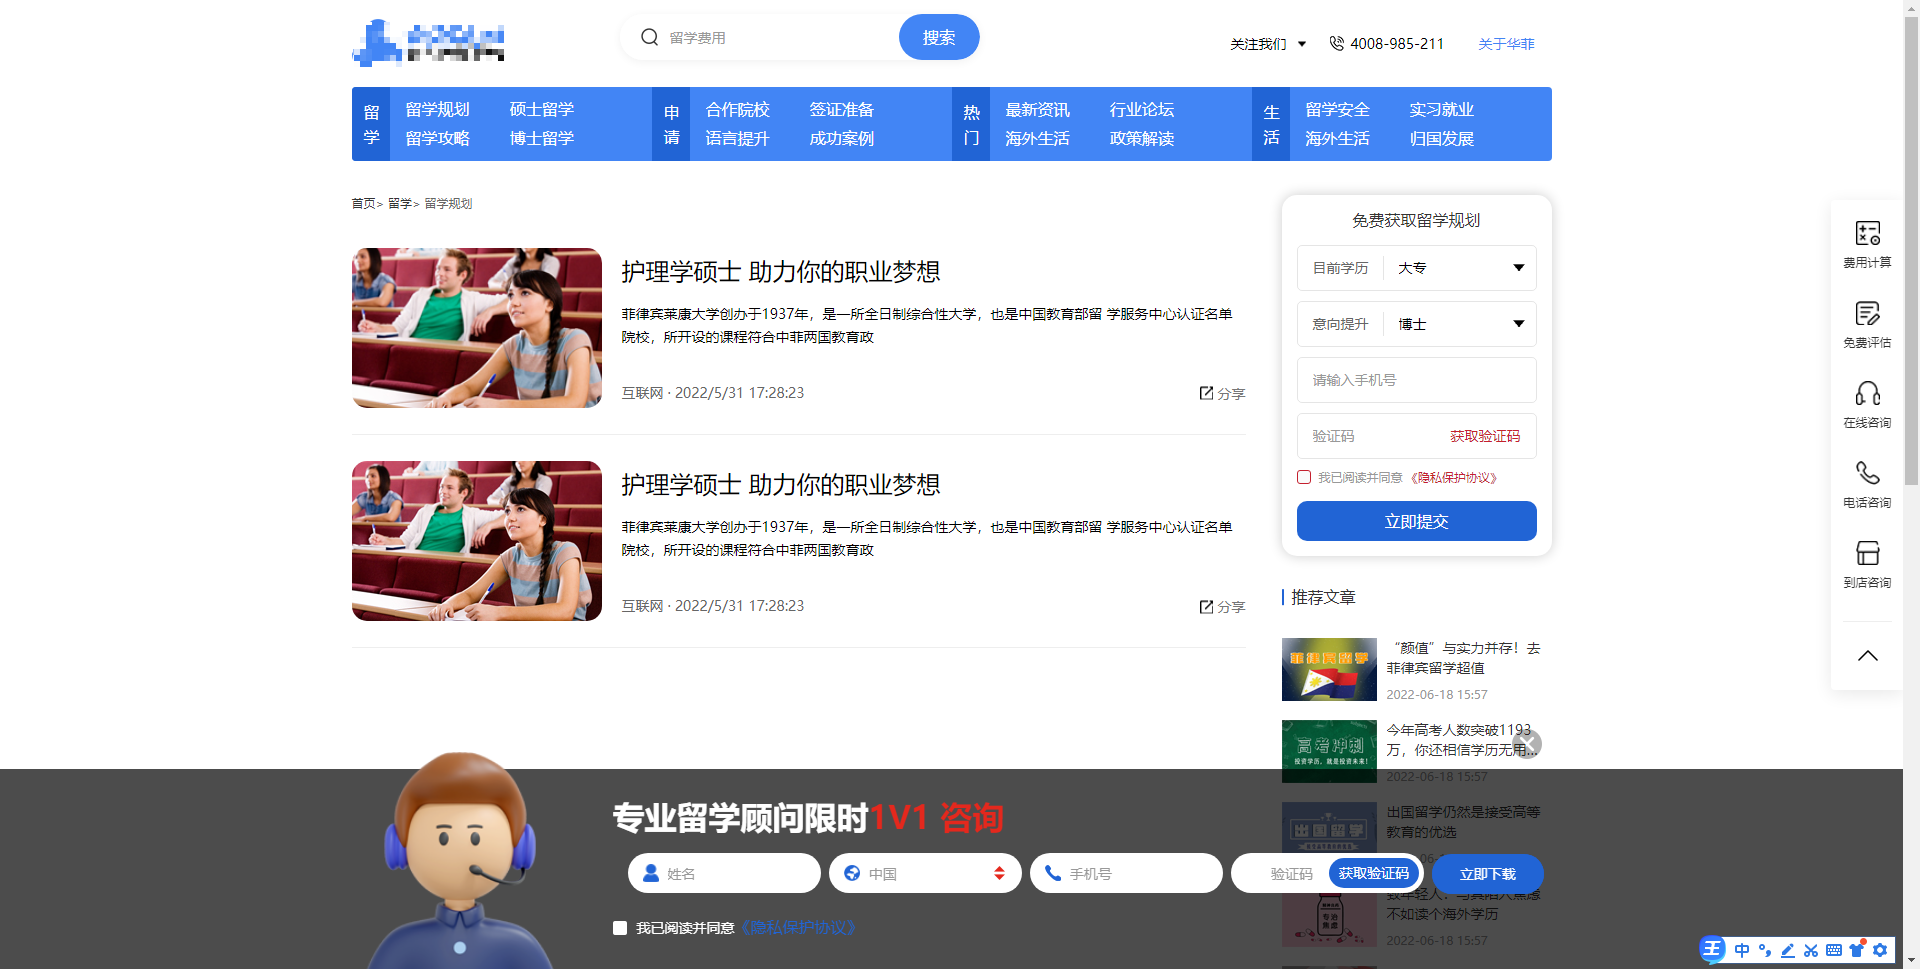Viewport: 1920px width, 969px height.
Task: Open the 费用计算 calculator icon
Action: click(x=1867, y=233)
